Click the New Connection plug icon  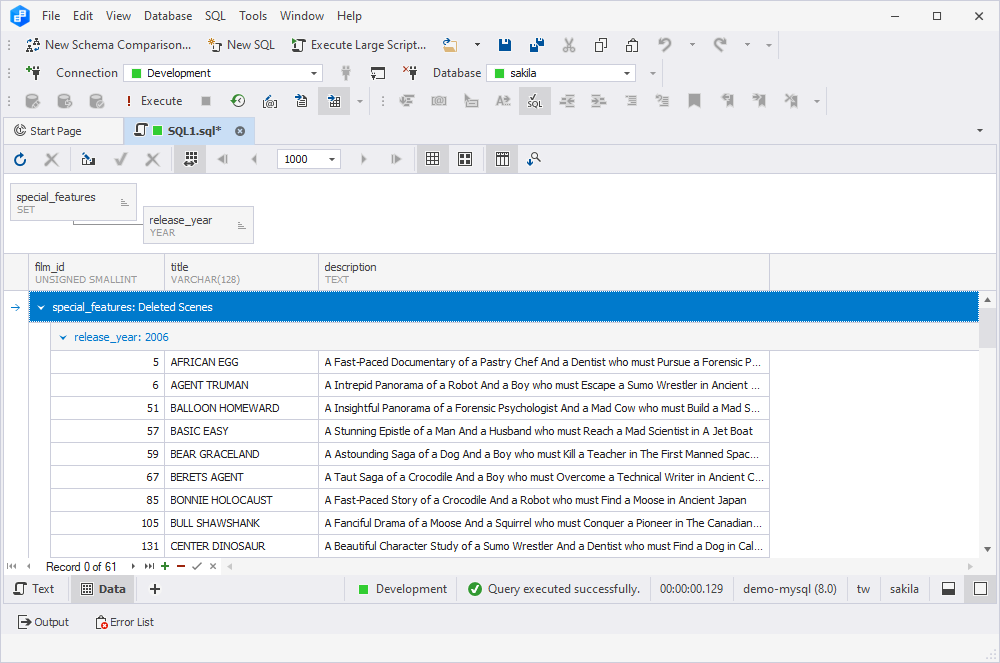(33, 73)
